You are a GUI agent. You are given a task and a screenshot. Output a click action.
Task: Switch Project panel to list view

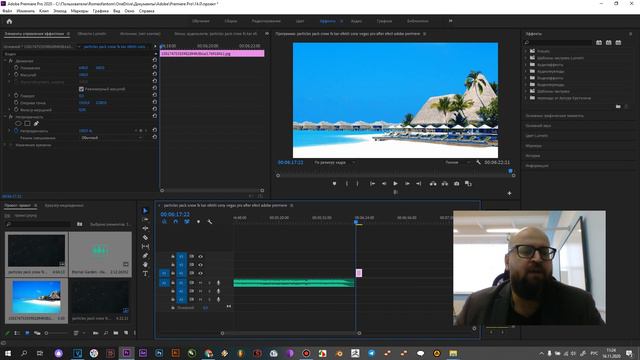(17, 333)
